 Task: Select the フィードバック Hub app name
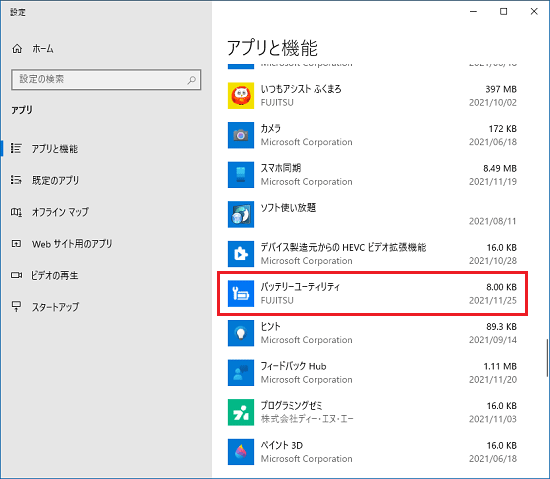293,366
